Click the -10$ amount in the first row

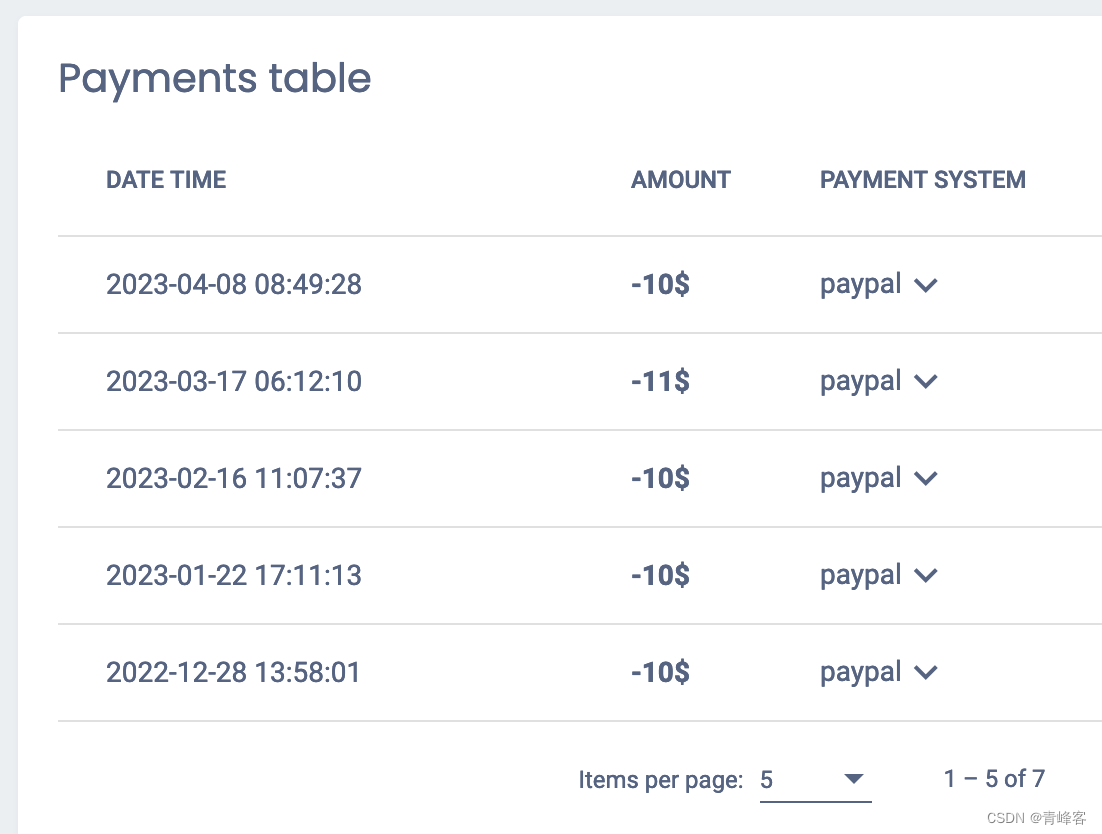pyautogui.click(x=661, y=285)
